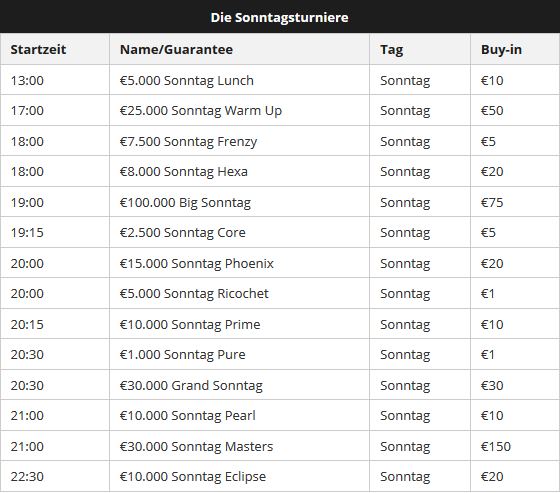Click the €10.000 Sonntag Pearl entry

pos(188,415)
